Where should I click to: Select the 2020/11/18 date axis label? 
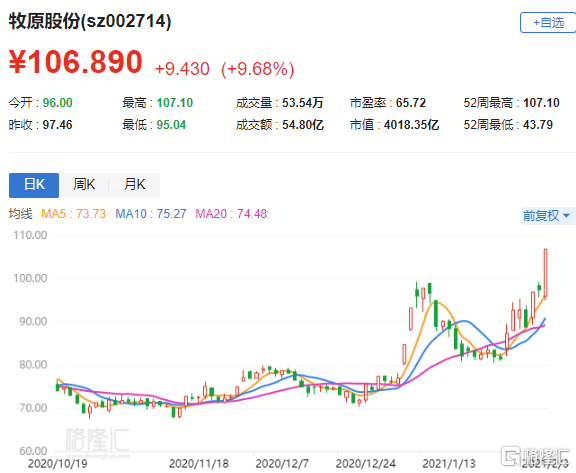click(x=199, y=463)
